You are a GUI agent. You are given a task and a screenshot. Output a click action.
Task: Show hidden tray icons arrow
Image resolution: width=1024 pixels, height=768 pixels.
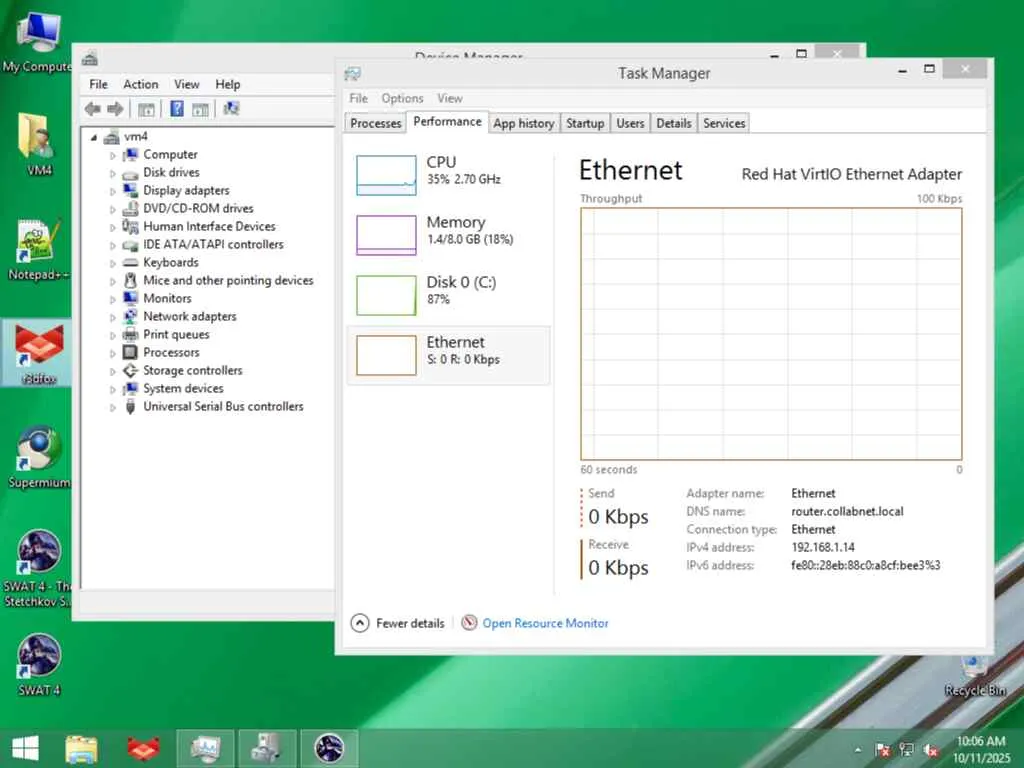[858, 750]
